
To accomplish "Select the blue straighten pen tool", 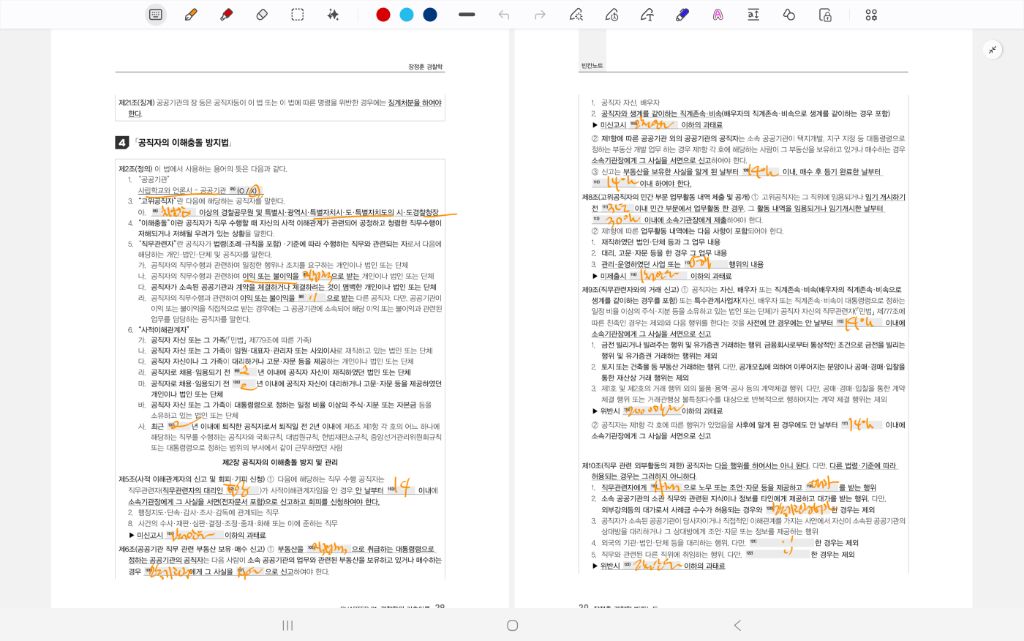I will tap(682, 14).
